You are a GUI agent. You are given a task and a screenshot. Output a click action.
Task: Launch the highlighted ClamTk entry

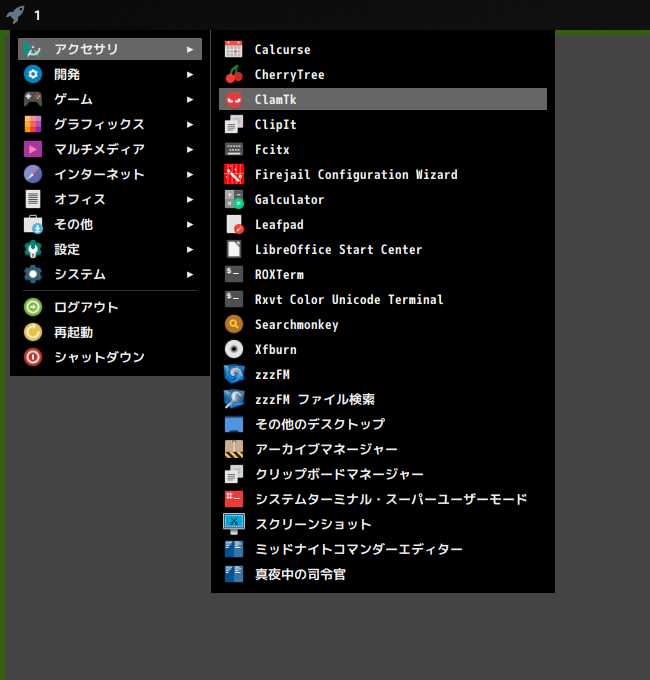pos(383,99)
